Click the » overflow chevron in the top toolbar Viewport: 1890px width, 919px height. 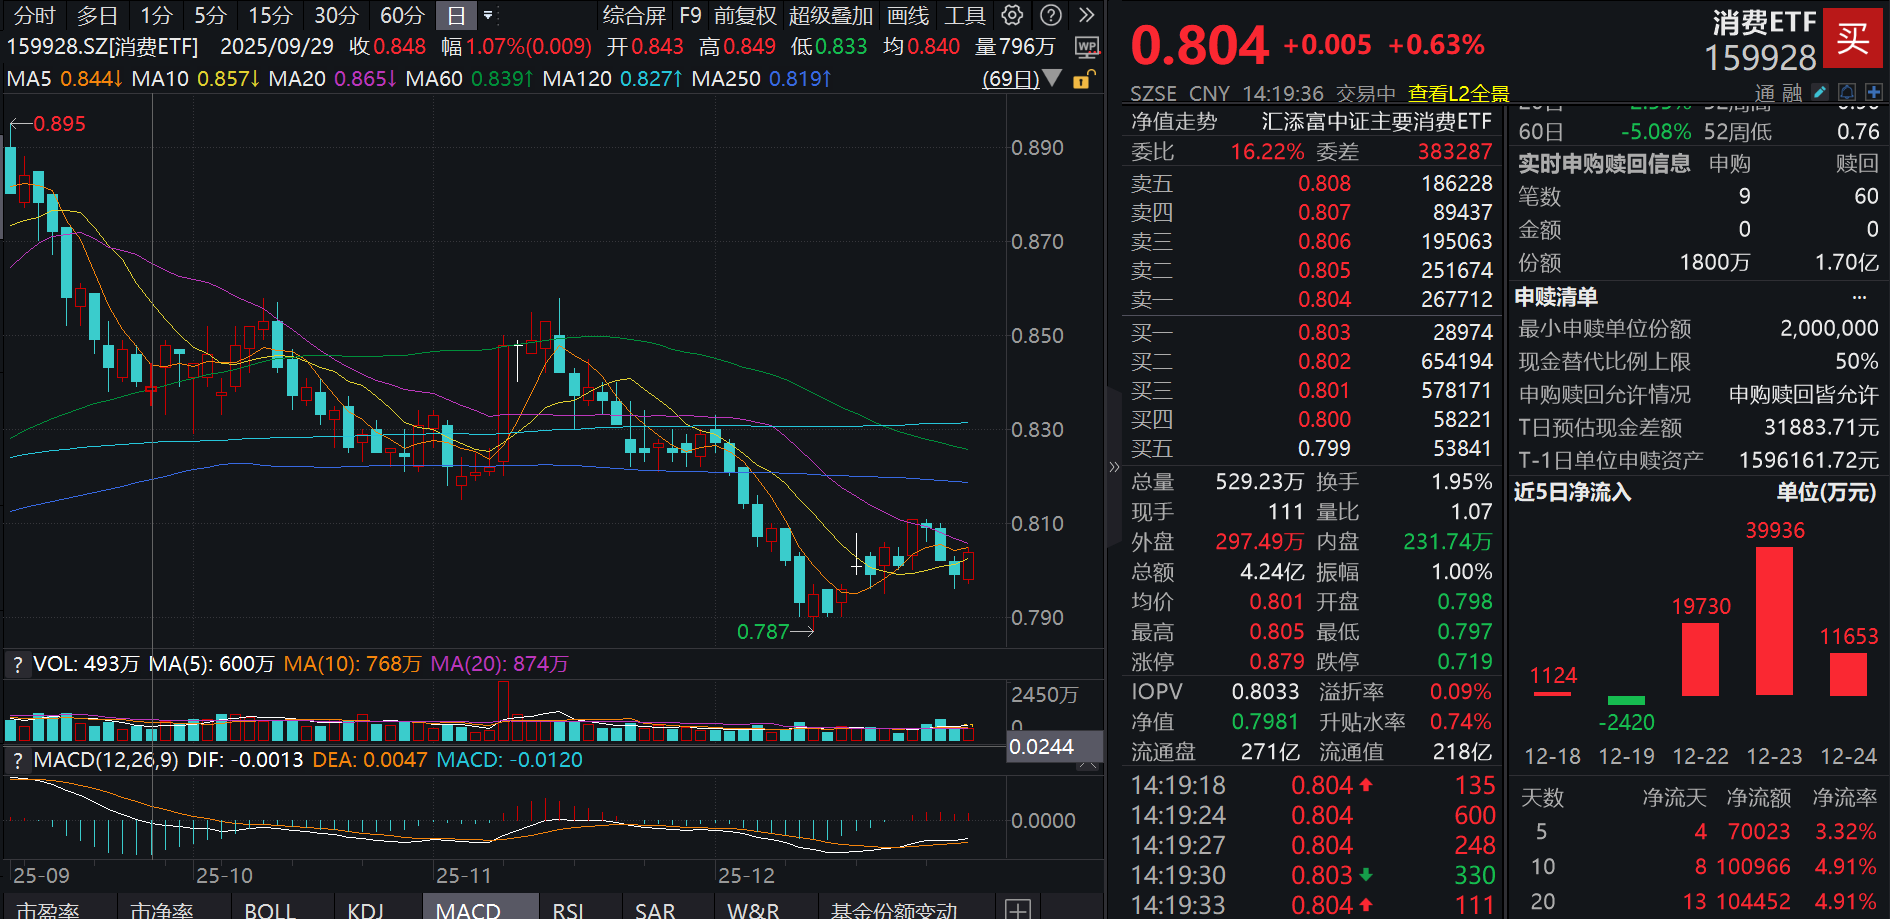[1088, 15]
